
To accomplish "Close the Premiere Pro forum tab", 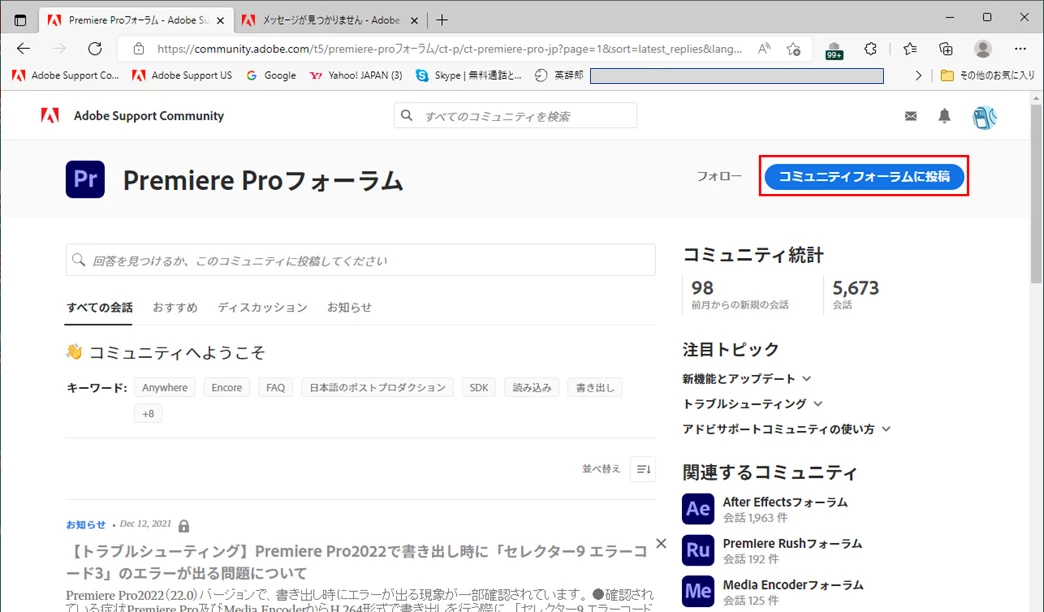I will coord(220,21).
